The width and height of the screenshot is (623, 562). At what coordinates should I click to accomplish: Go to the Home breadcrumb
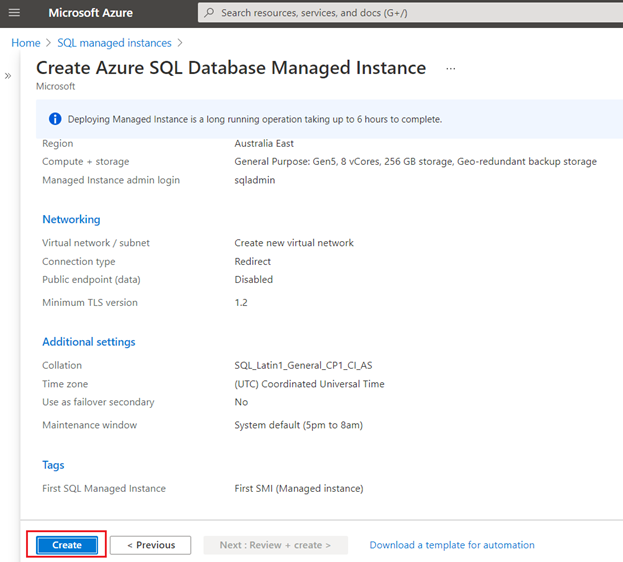point(25,43)
